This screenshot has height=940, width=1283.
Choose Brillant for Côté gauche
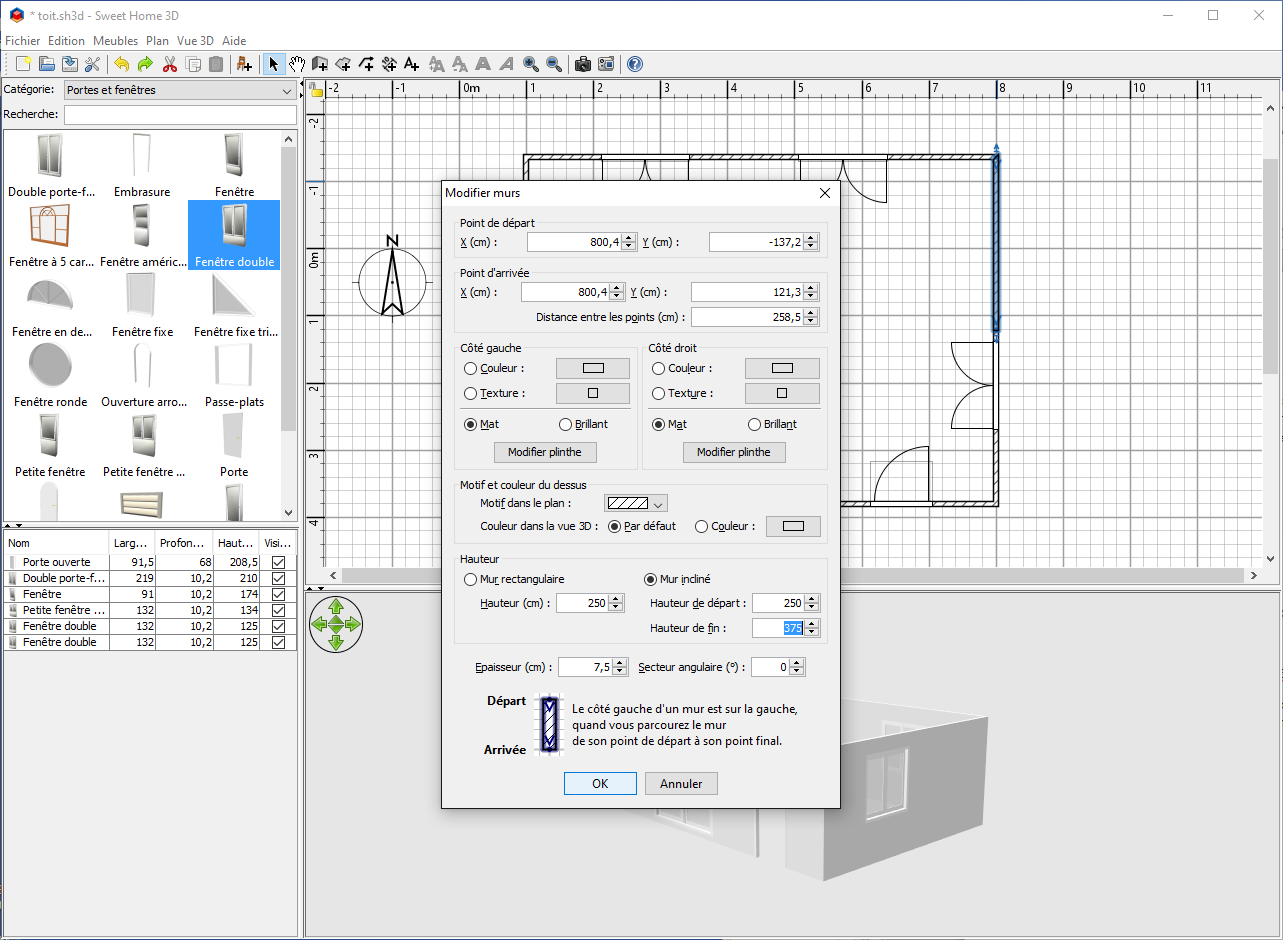coord(566,424)
